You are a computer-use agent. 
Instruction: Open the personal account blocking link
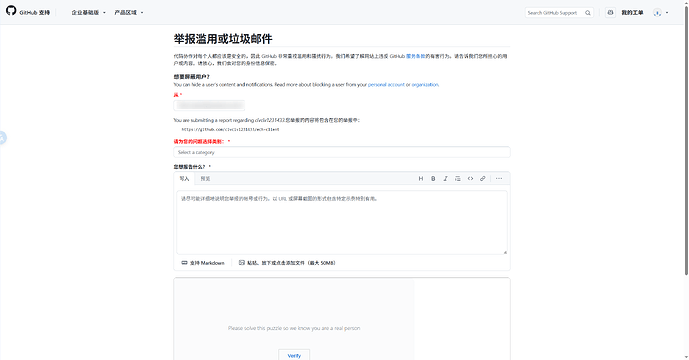(x=386, y=85)
